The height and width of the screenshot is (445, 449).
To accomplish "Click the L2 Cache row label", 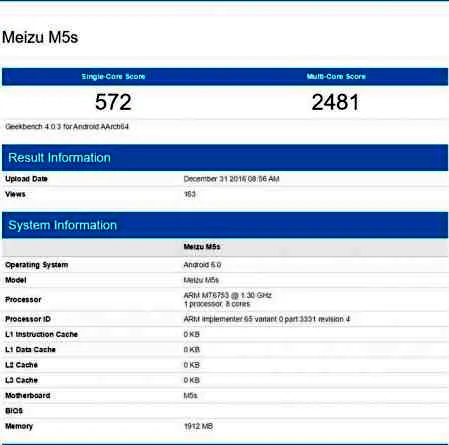I will (21, 365).
